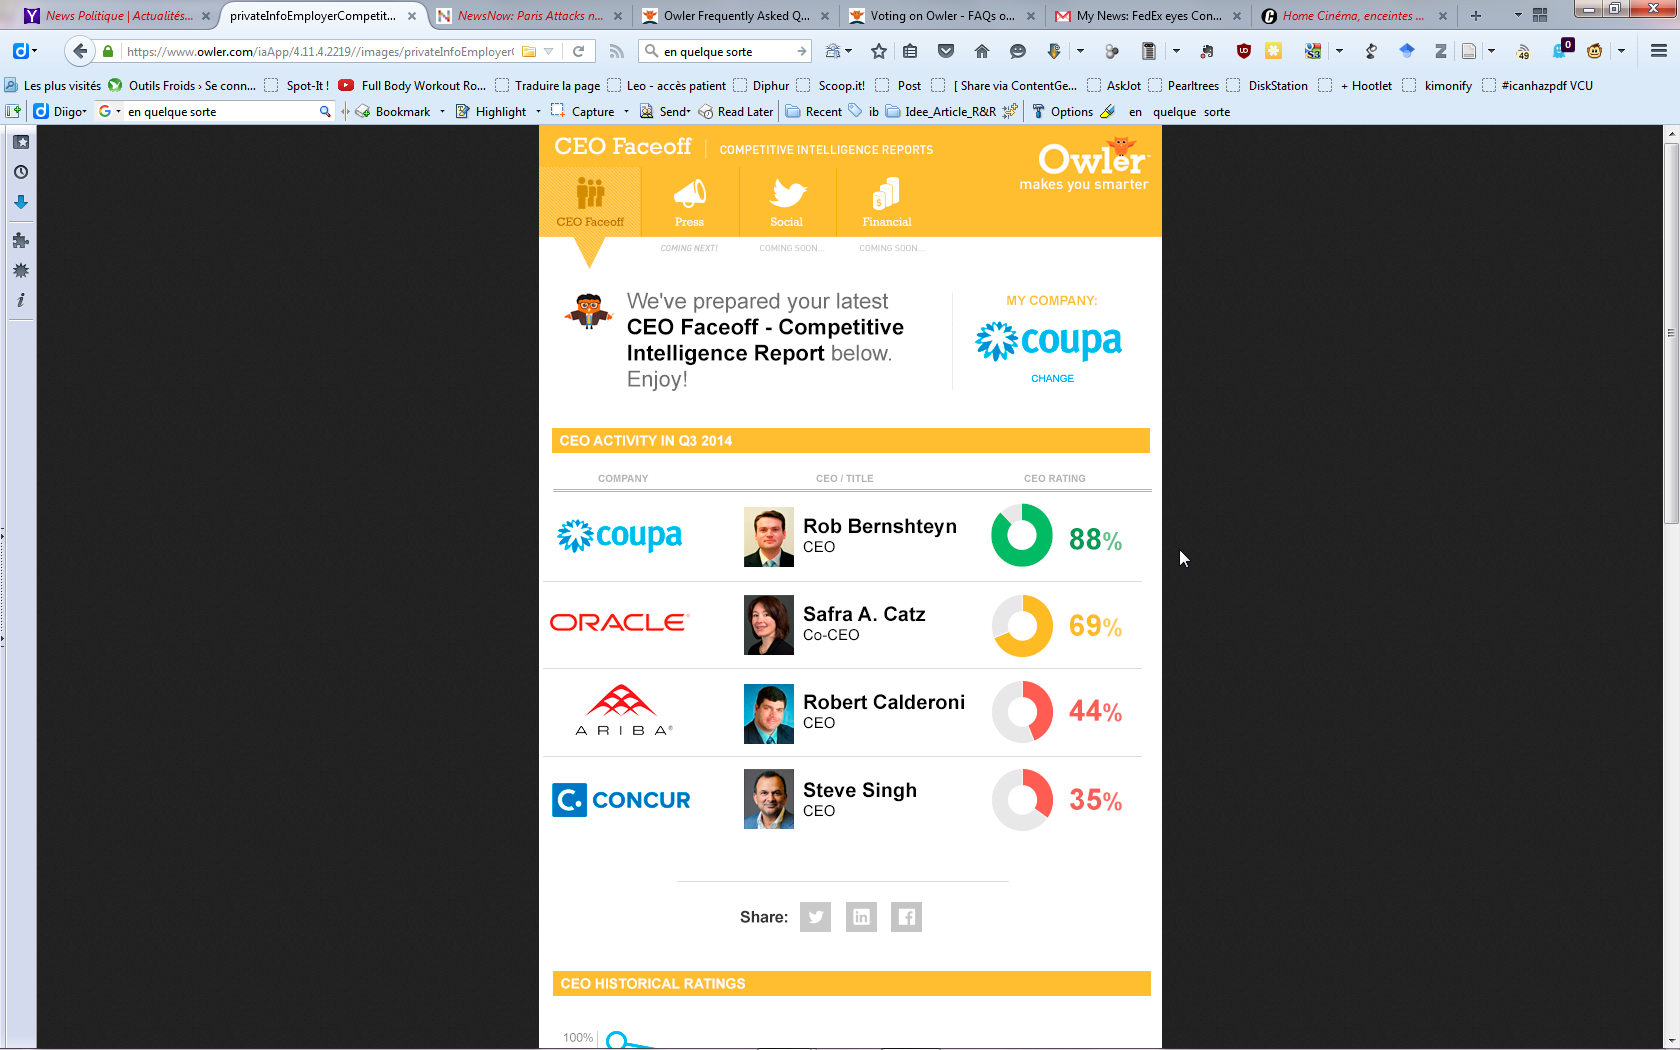Expand the Diigo Capture dropdown arrow
Viewport: 1680px width, 1050px height.
[626, 111]
